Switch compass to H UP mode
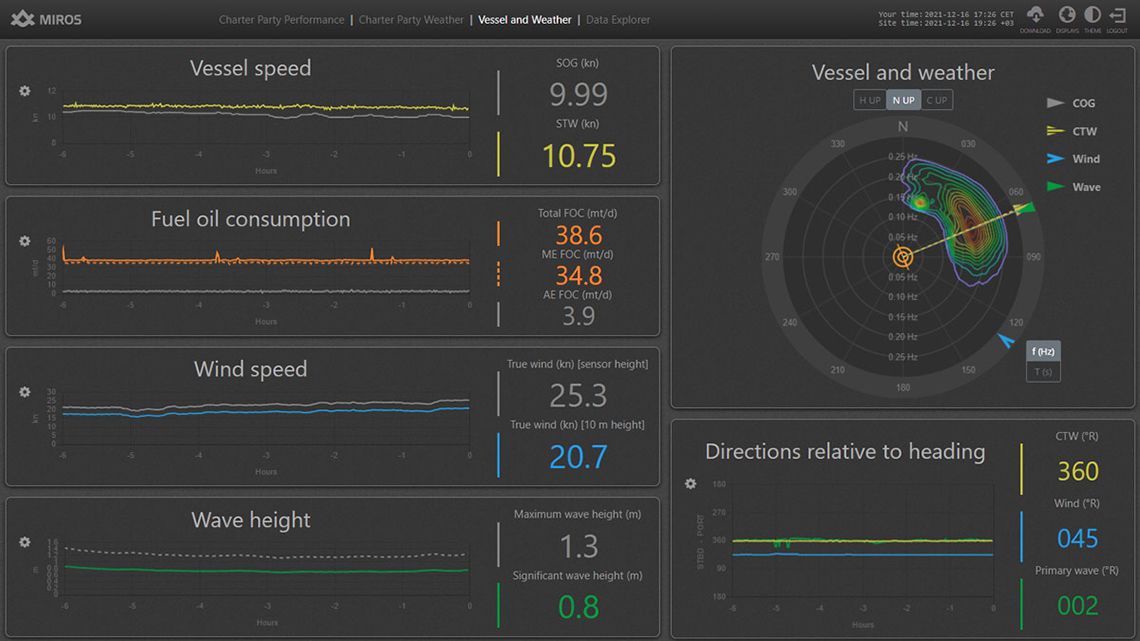This screenshot has width=1140, height=641. click(868, 100)
